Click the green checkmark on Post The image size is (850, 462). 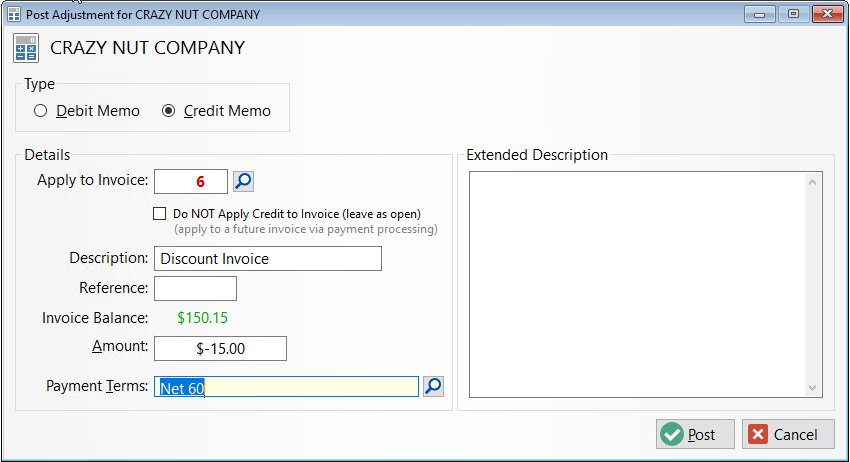pyautogui.click(x=672, y=434)
